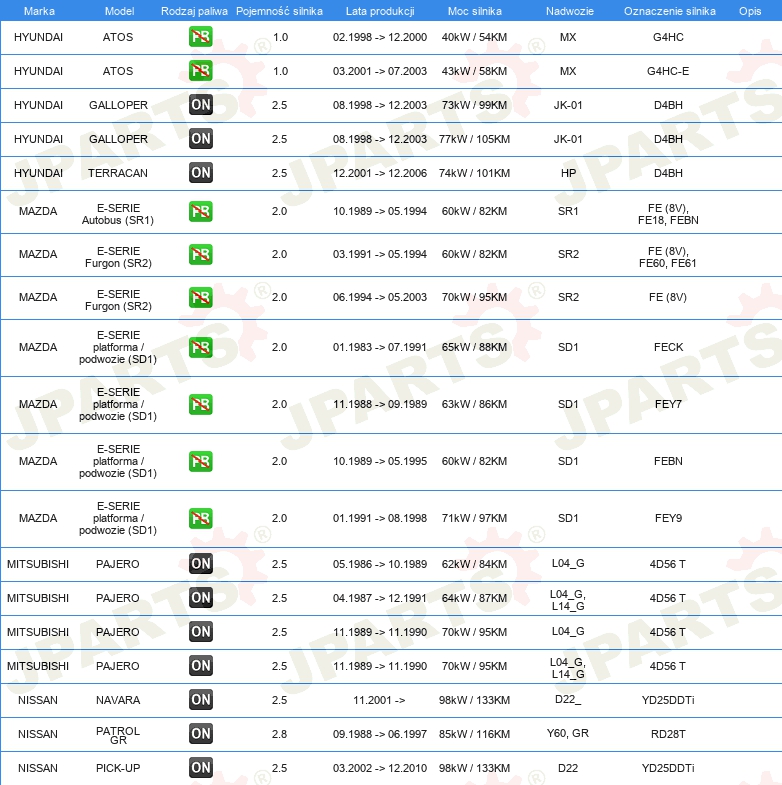
Task: Click body code HP in Terracan row
Action: pos(568,173)
